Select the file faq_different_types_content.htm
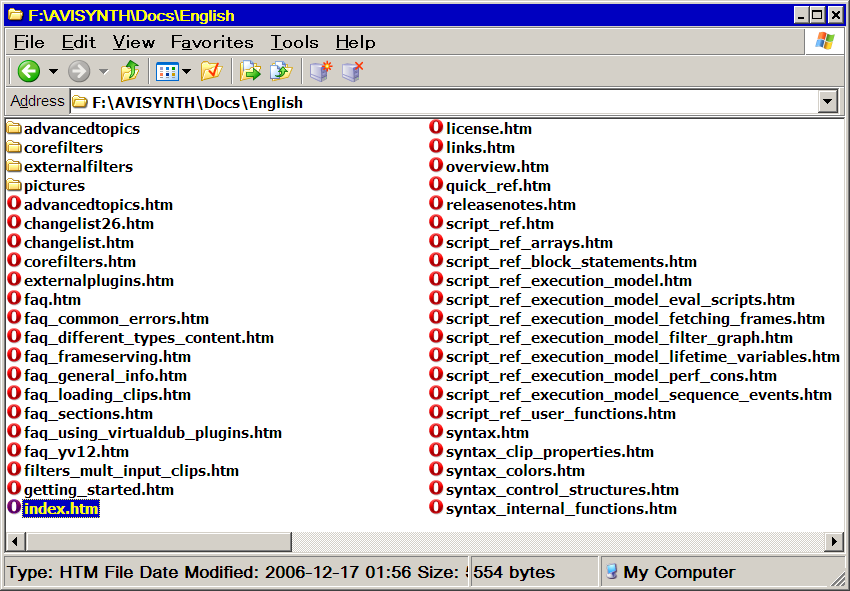Screen dimensions: 850x591 (x=149, y=337)
